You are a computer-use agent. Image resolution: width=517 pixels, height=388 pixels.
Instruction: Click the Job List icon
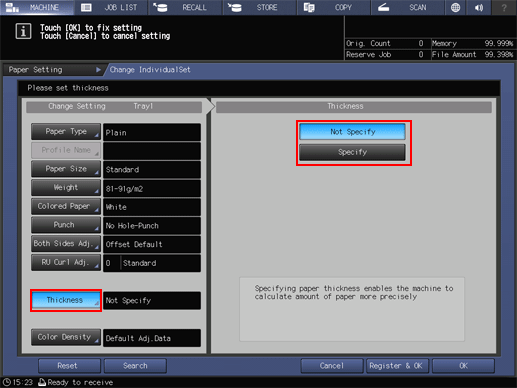[x=86, y=7]
